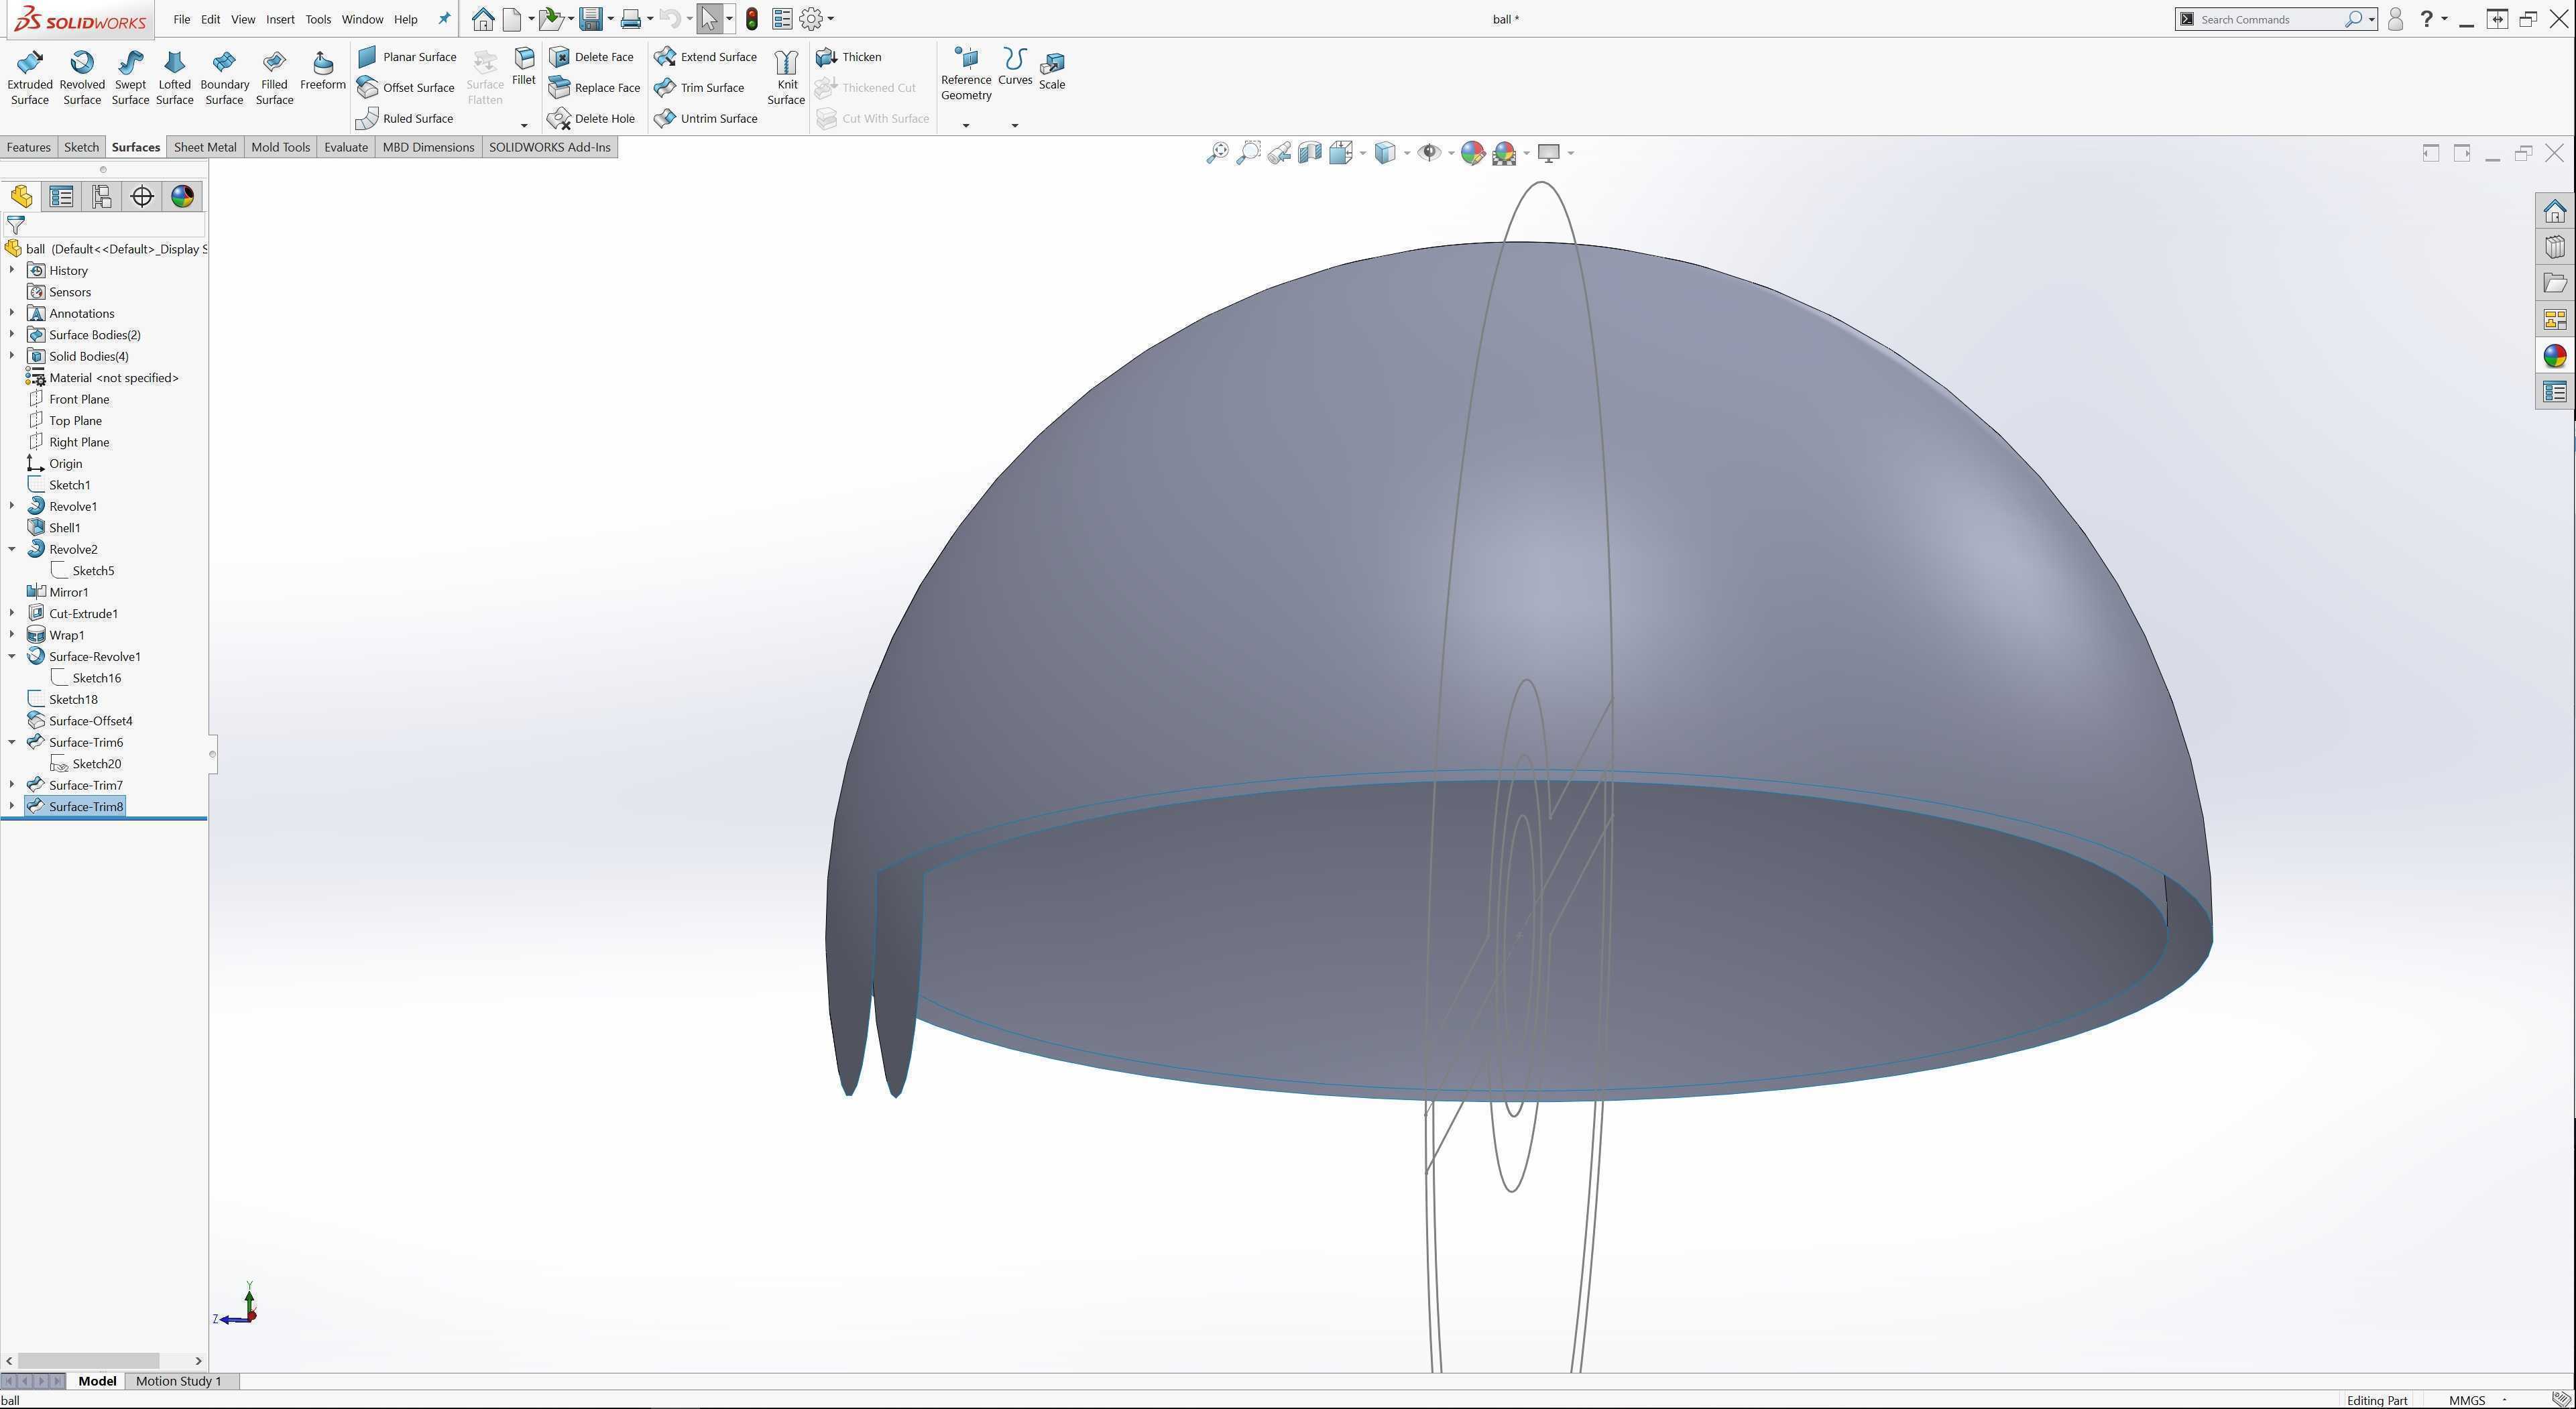Click the feature tree filter field
2576x1409 pixels.
[105, 226]
